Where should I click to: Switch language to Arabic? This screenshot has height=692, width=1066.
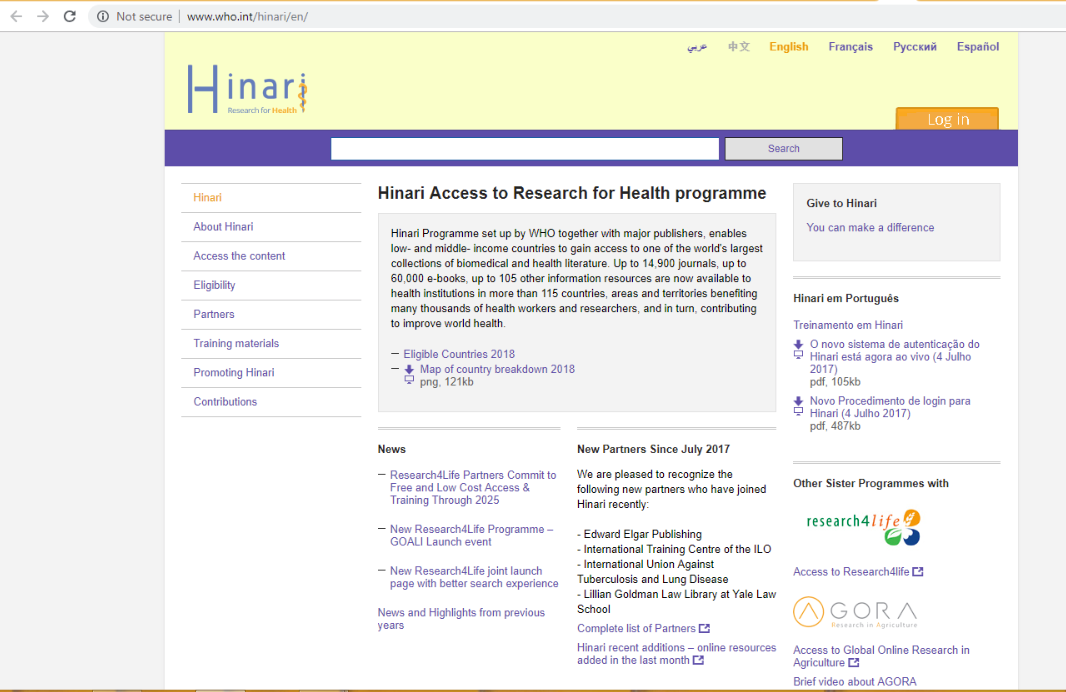coord(697,47)
